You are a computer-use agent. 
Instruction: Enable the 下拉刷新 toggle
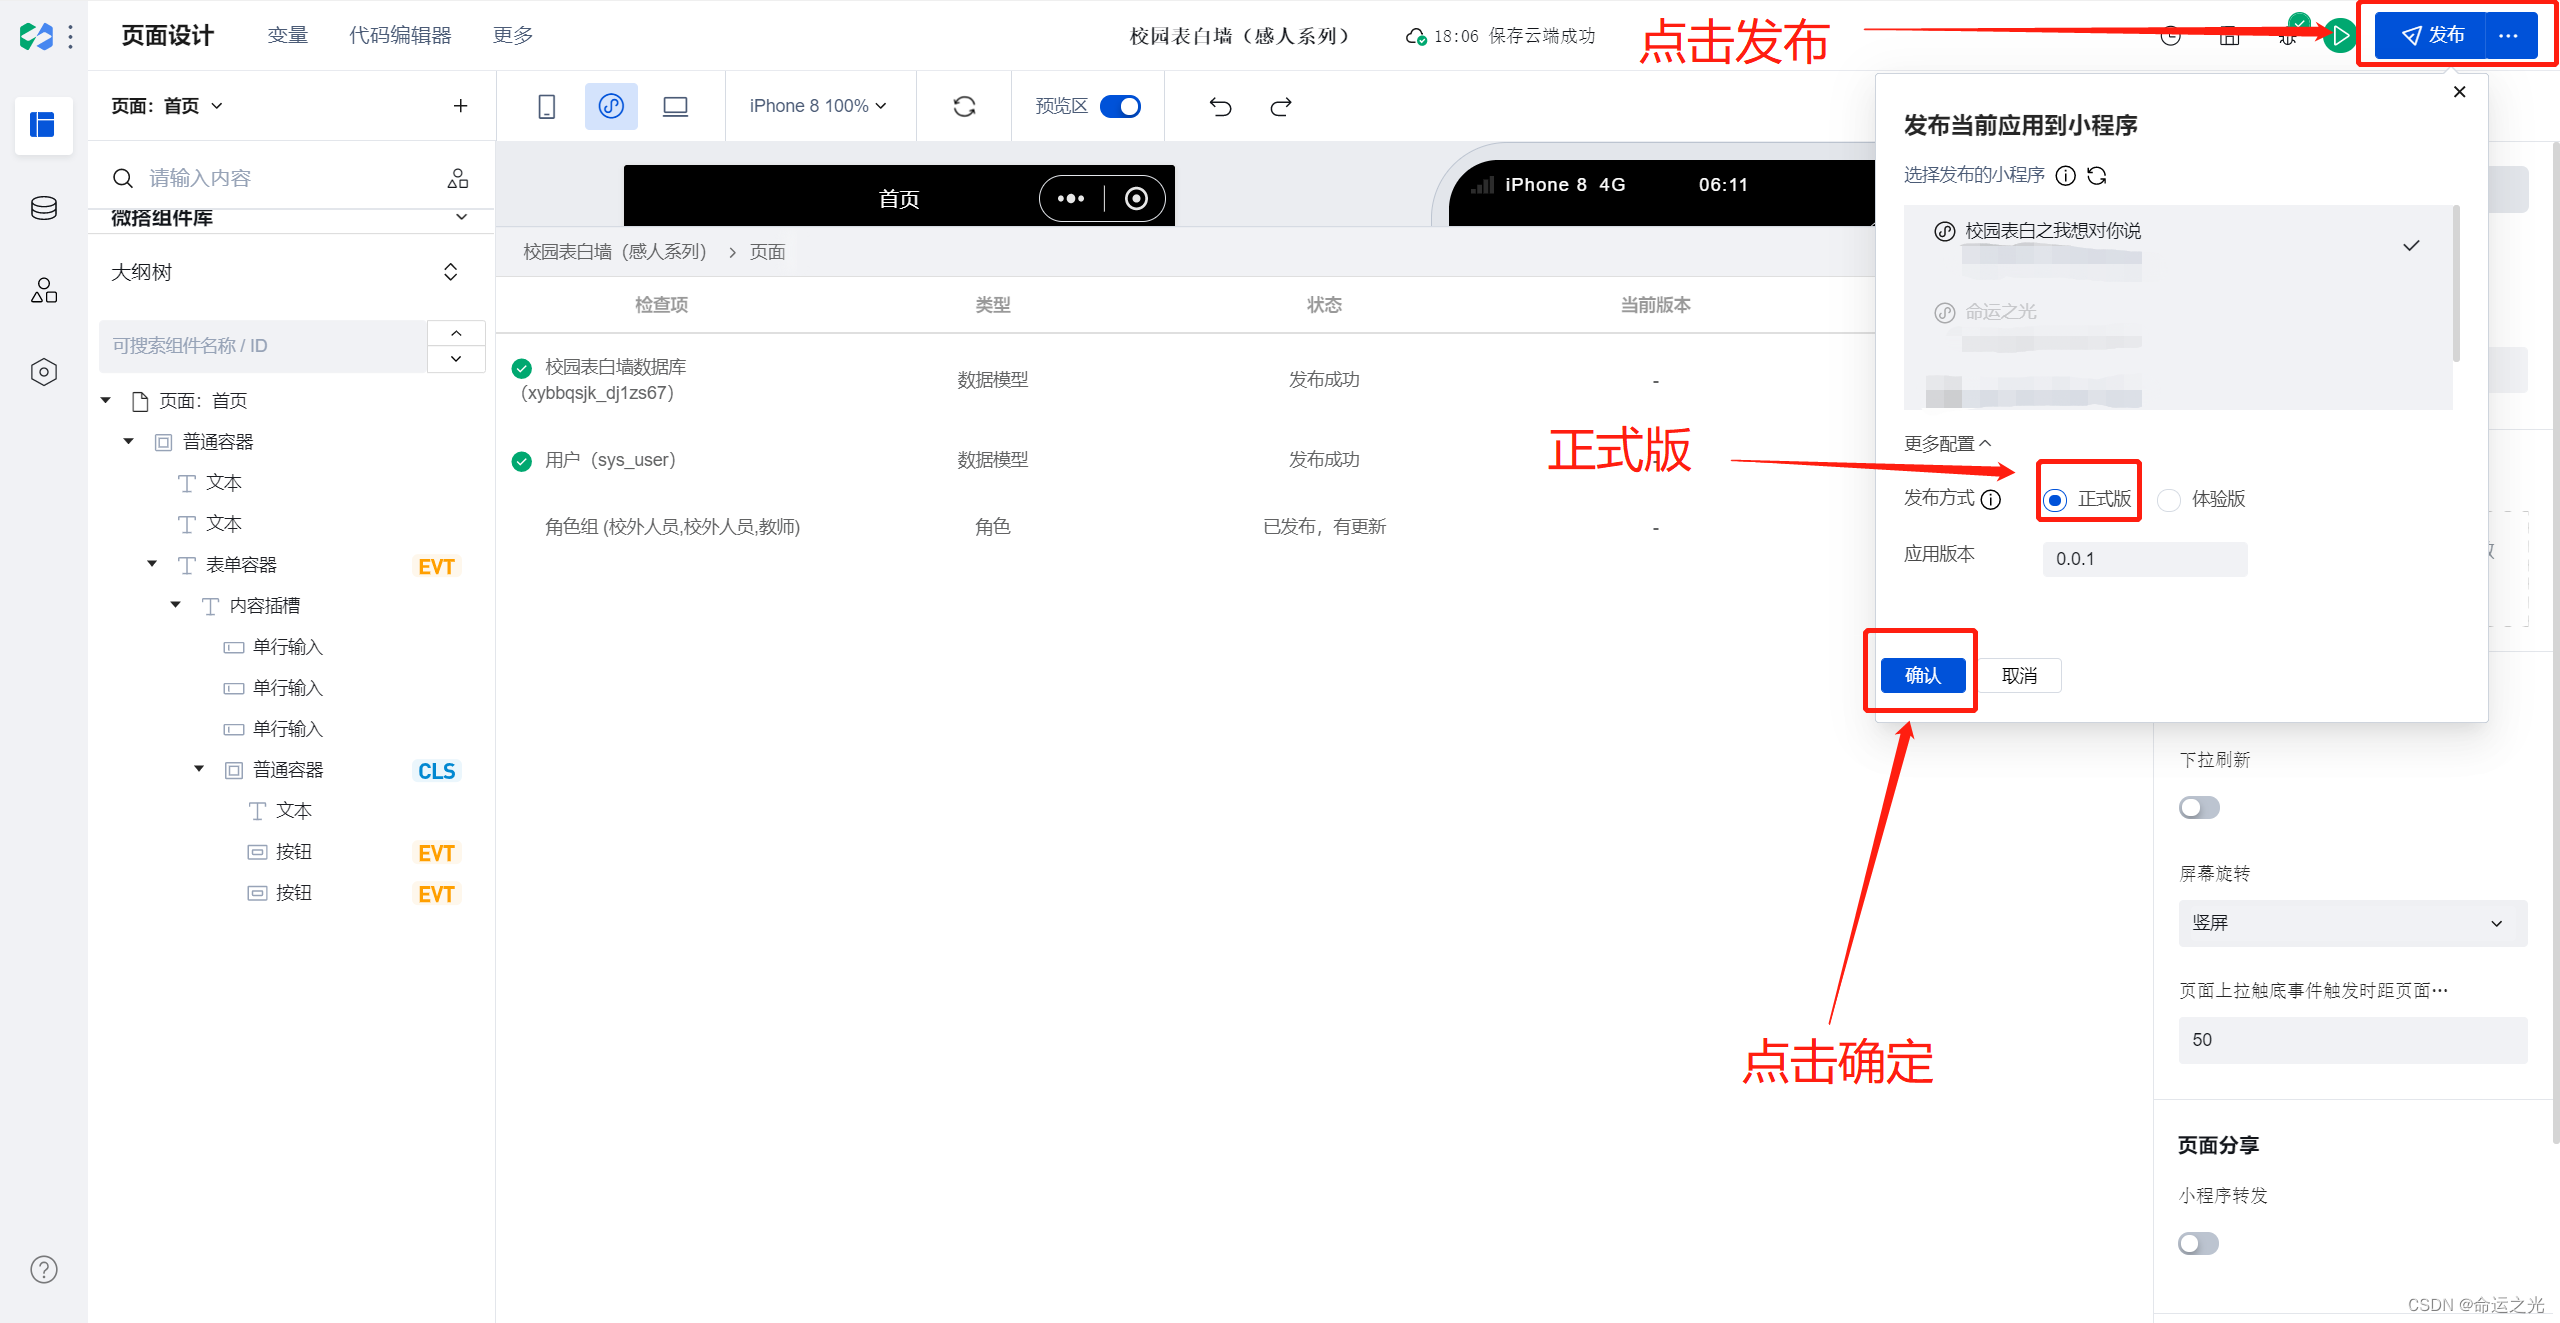coord(2199,807)
